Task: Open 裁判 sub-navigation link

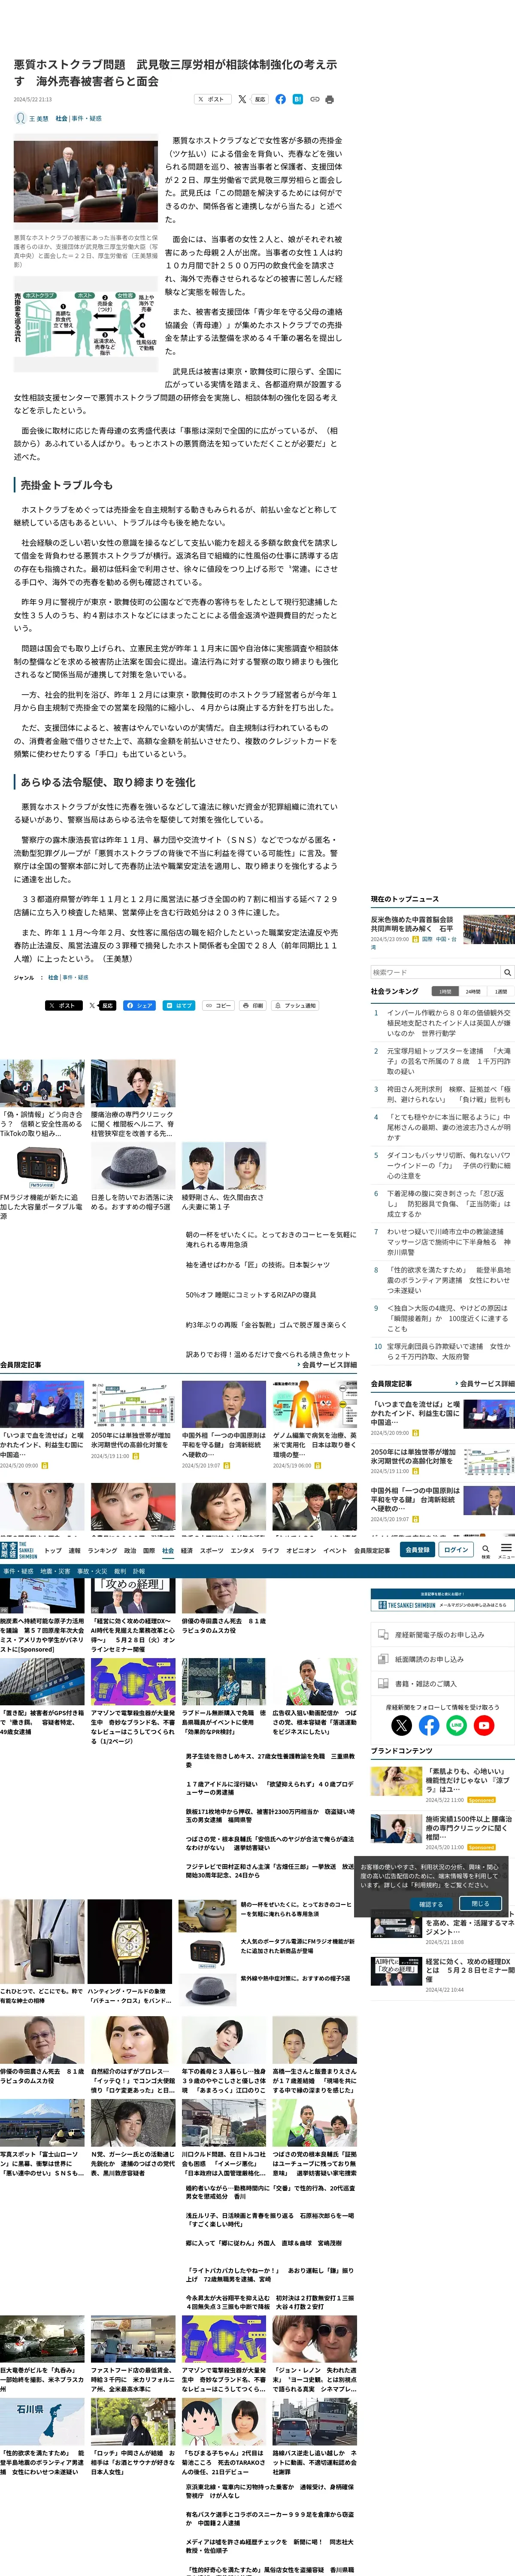Action: pyautogui.click(x=120, y=1570)
